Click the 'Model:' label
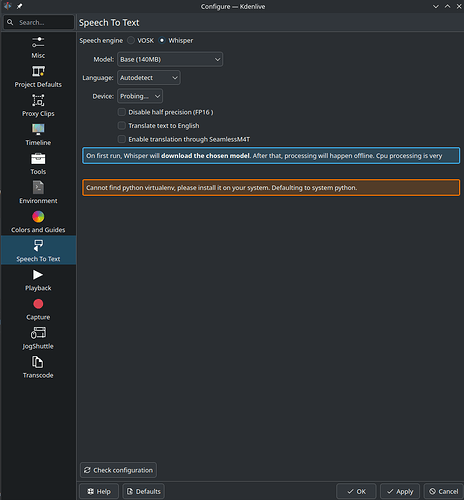The height and width of the screenshot is (500, 464). [104, 59]
